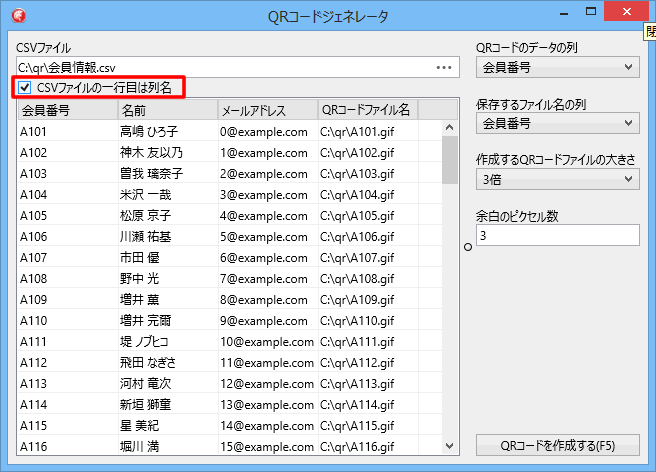Select the cell C:\qr\A110.gif

click(x=365, y=321)
